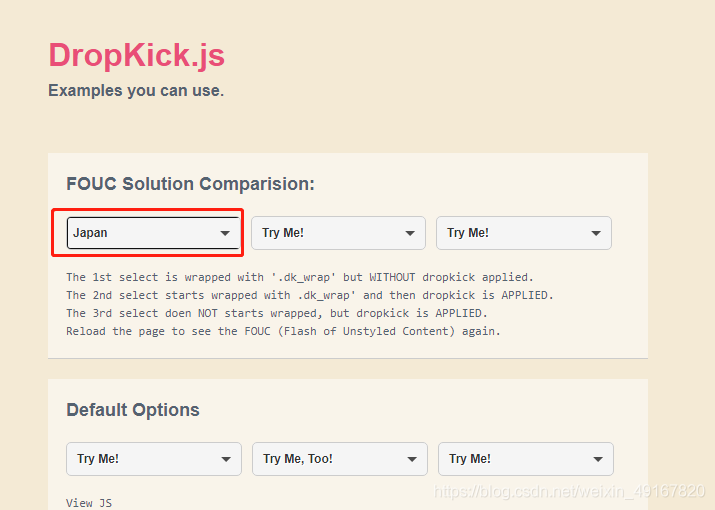Click the line starting 'The 1st select'
Image resolution: width=715 pixels, height=510 pixels.
(300, 277)
